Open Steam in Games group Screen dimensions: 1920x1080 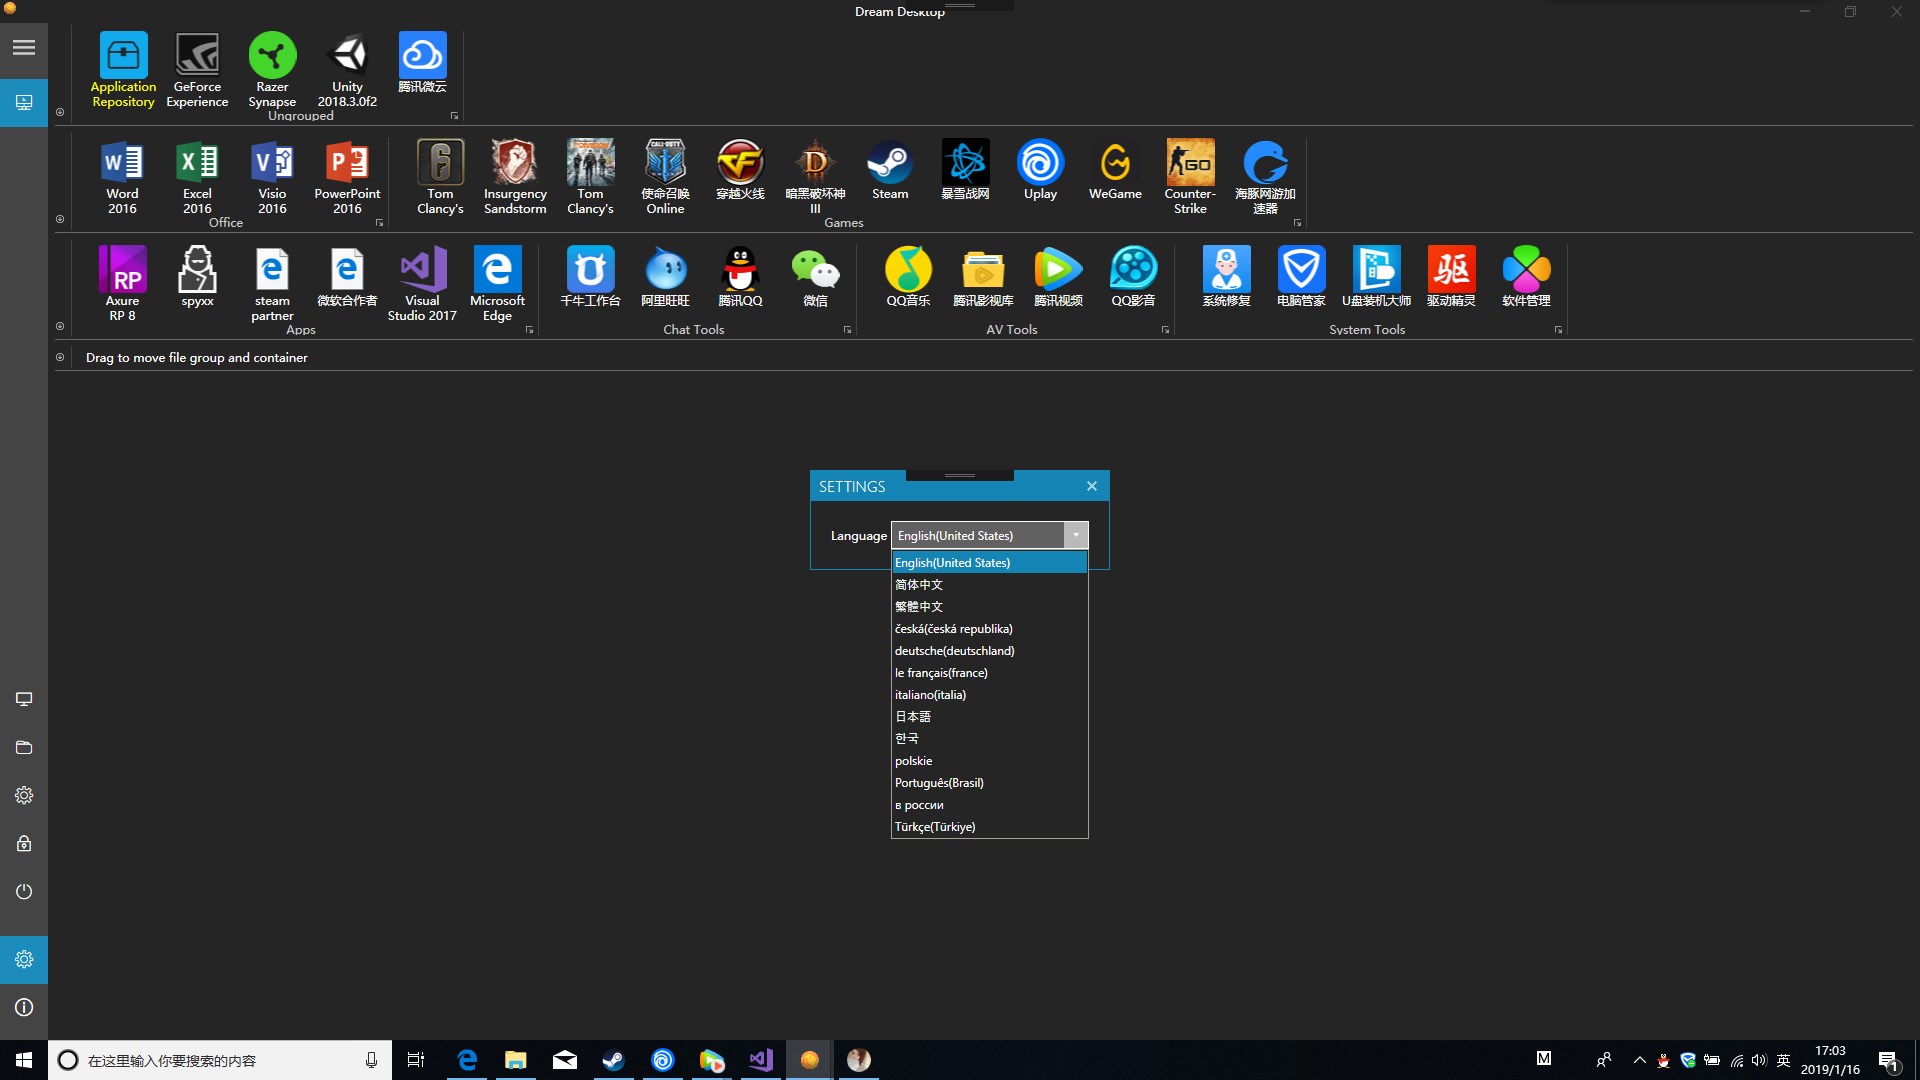(x=890, y=170)
